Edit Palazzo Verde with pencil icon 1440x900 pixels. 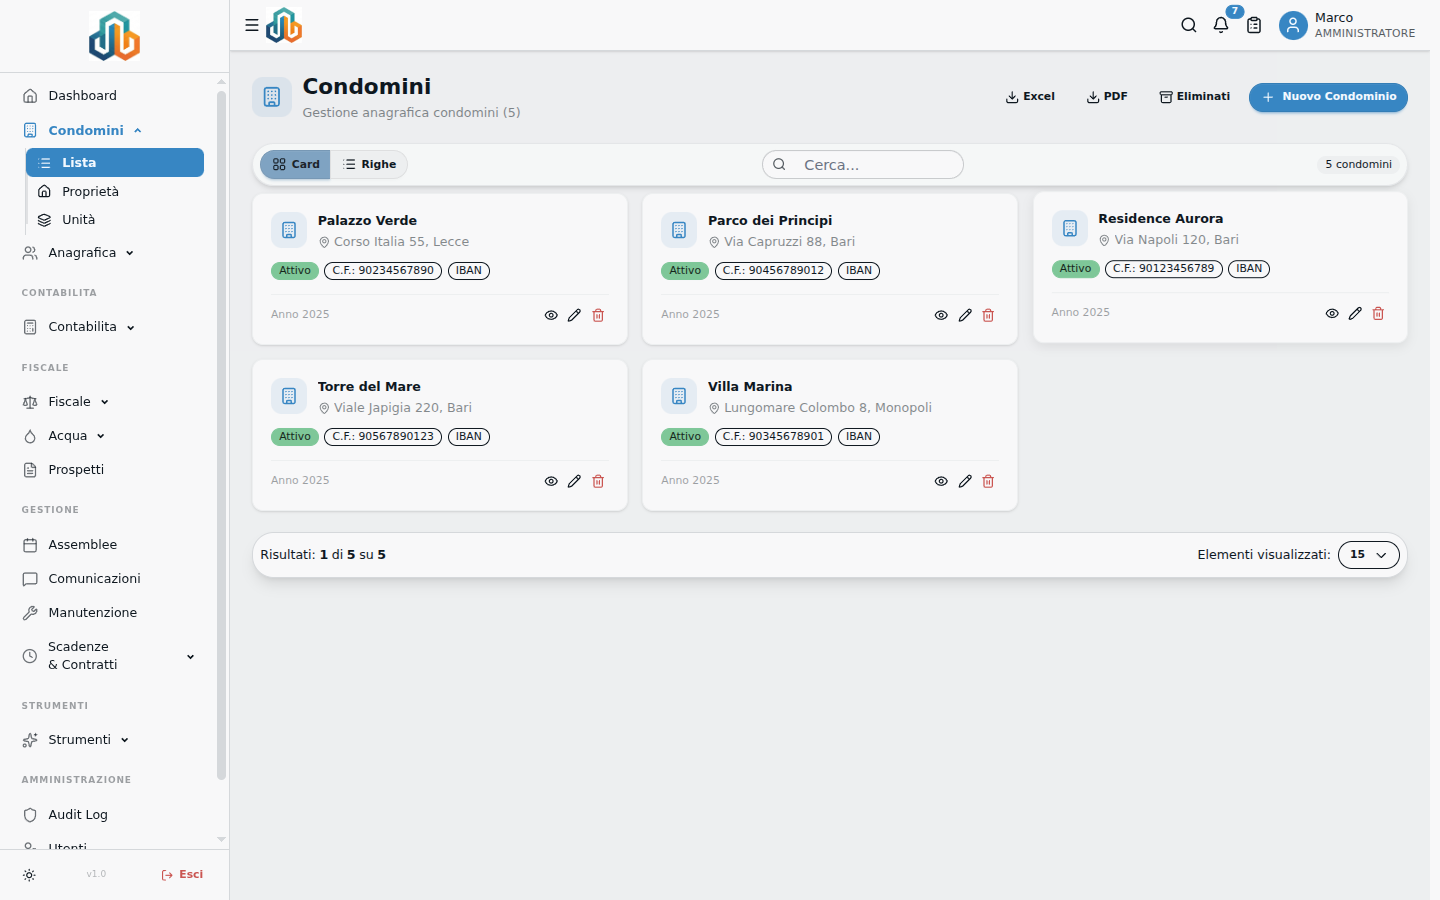(x=574, y=315)
